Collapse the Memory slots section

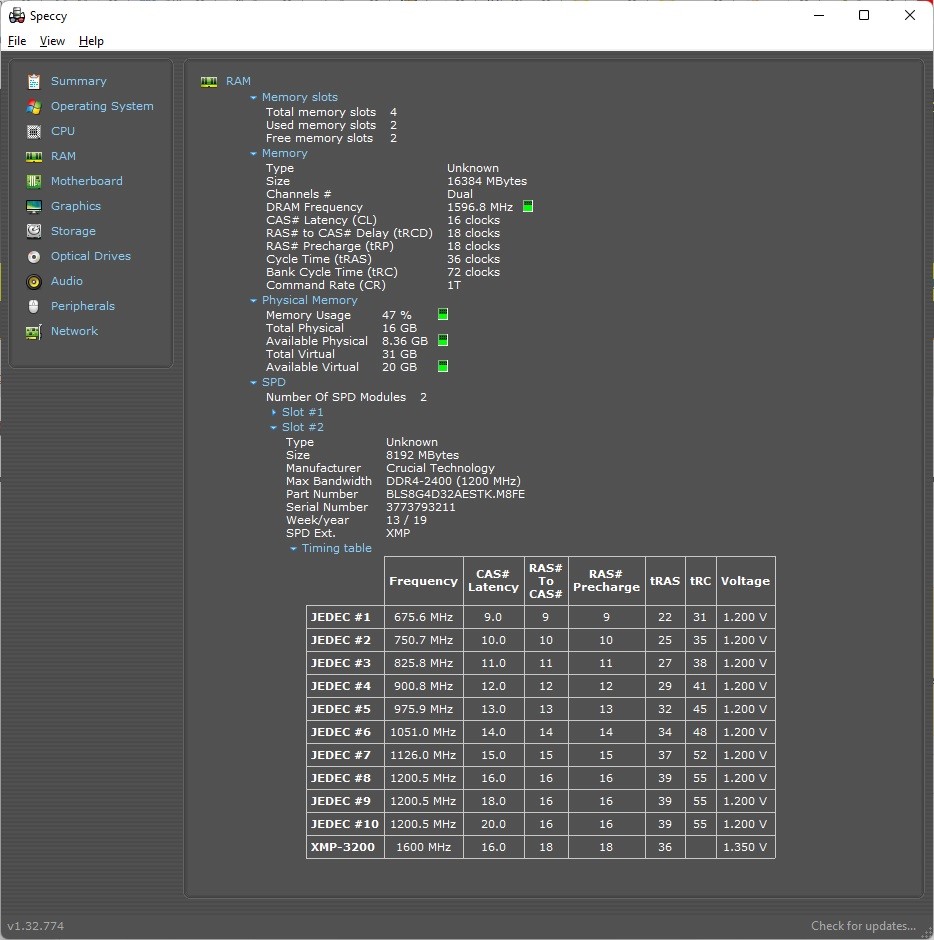pos(254,98)
